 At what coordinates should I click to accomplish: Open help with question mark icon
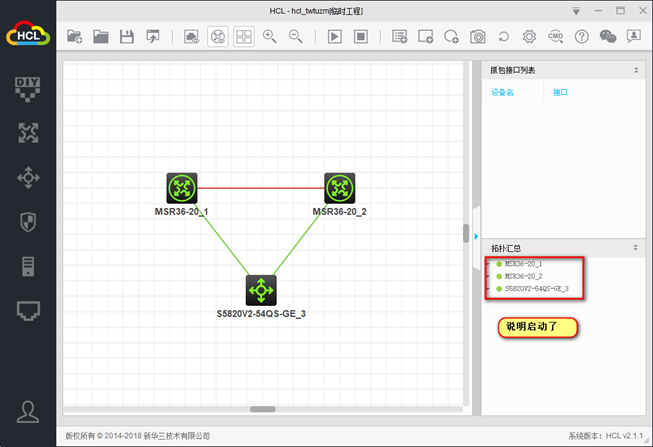pyautogui.click(x=581, y=37)
